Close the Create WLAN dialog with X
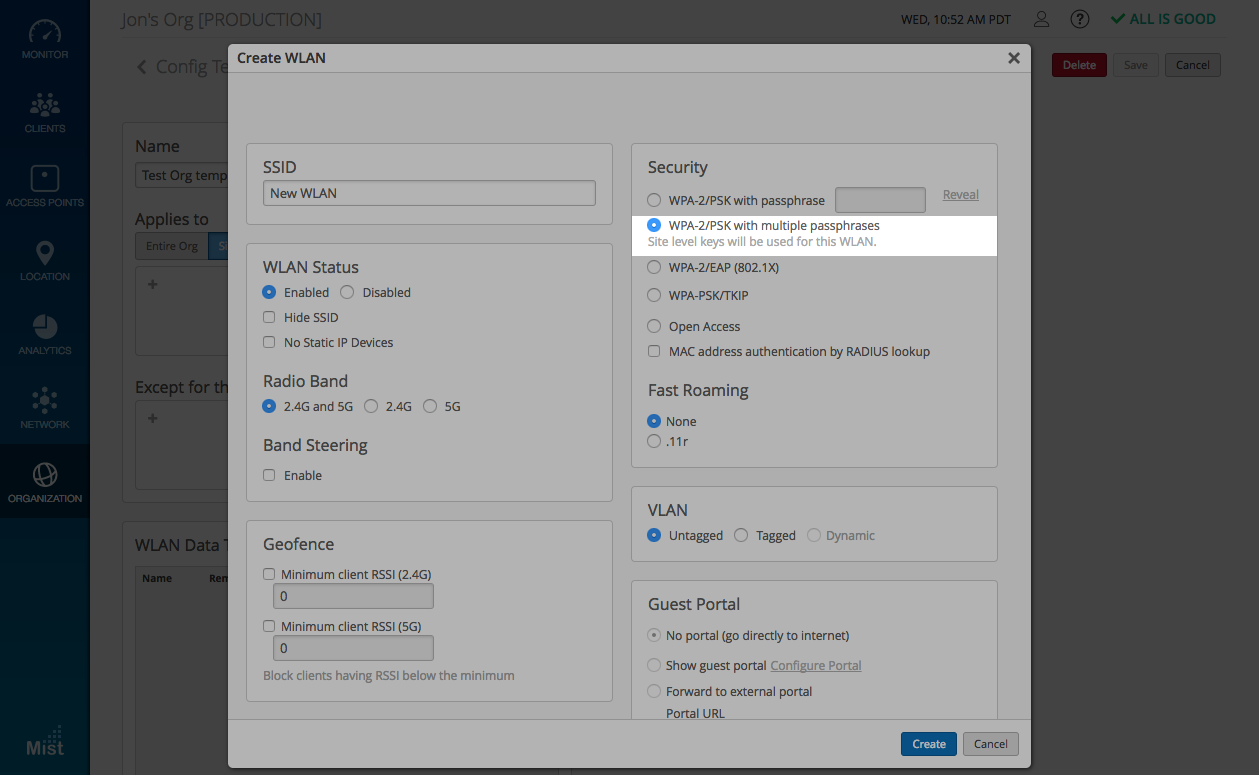 1013,58
